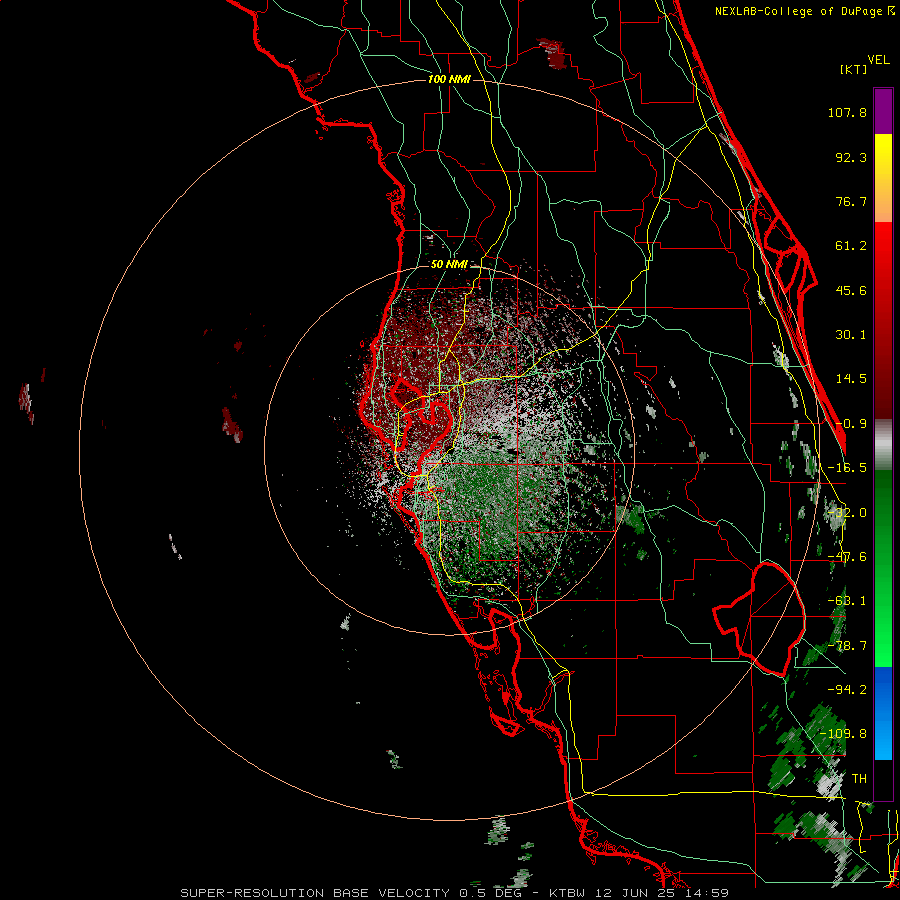Click the -78.7 velocity scale value
The image size is (900, 900).
click(847, 646)
